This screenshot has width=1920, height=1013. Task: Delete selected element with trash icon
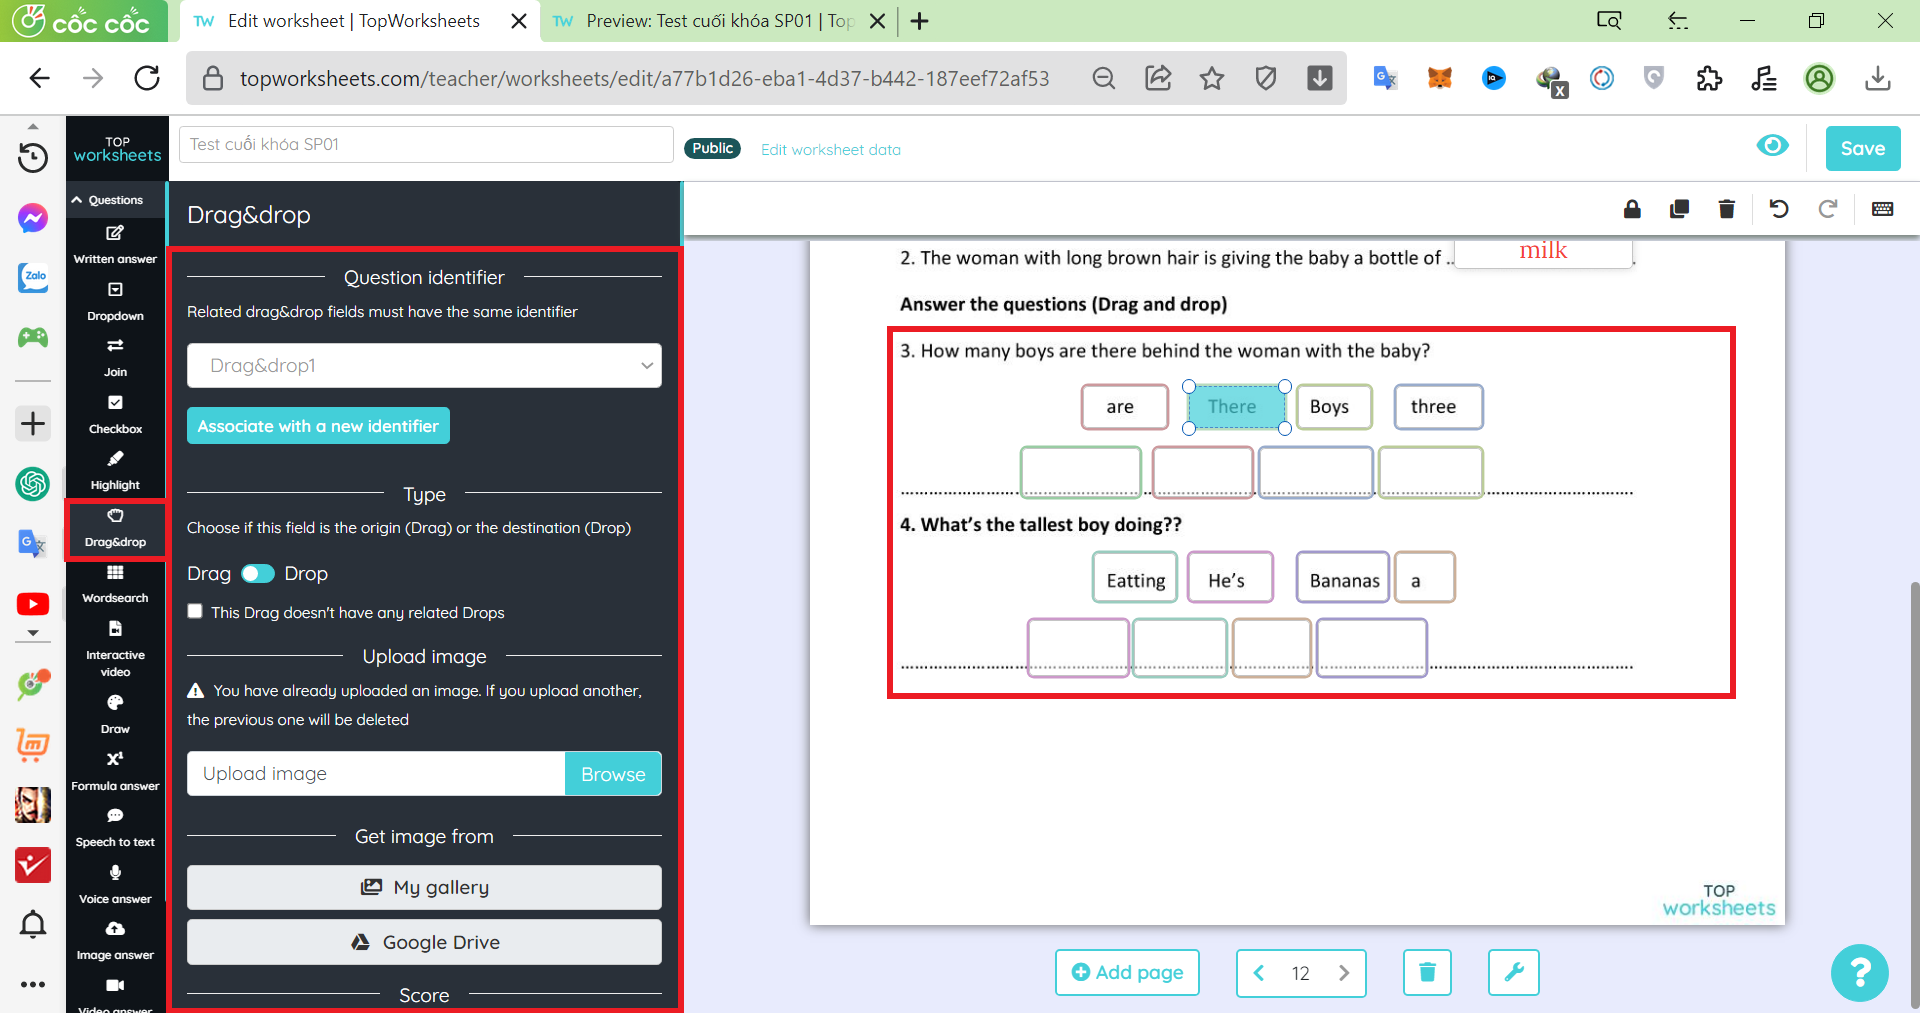(x=1726, y=209)
